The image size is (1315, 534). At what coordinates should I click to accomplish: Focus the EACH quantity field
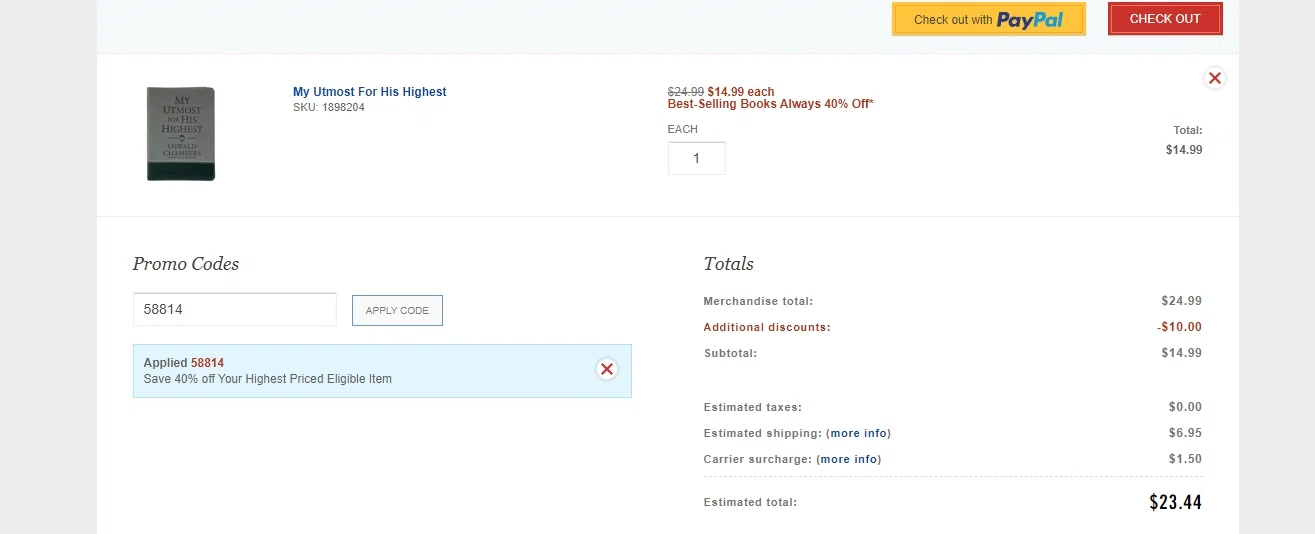(696, 158)
